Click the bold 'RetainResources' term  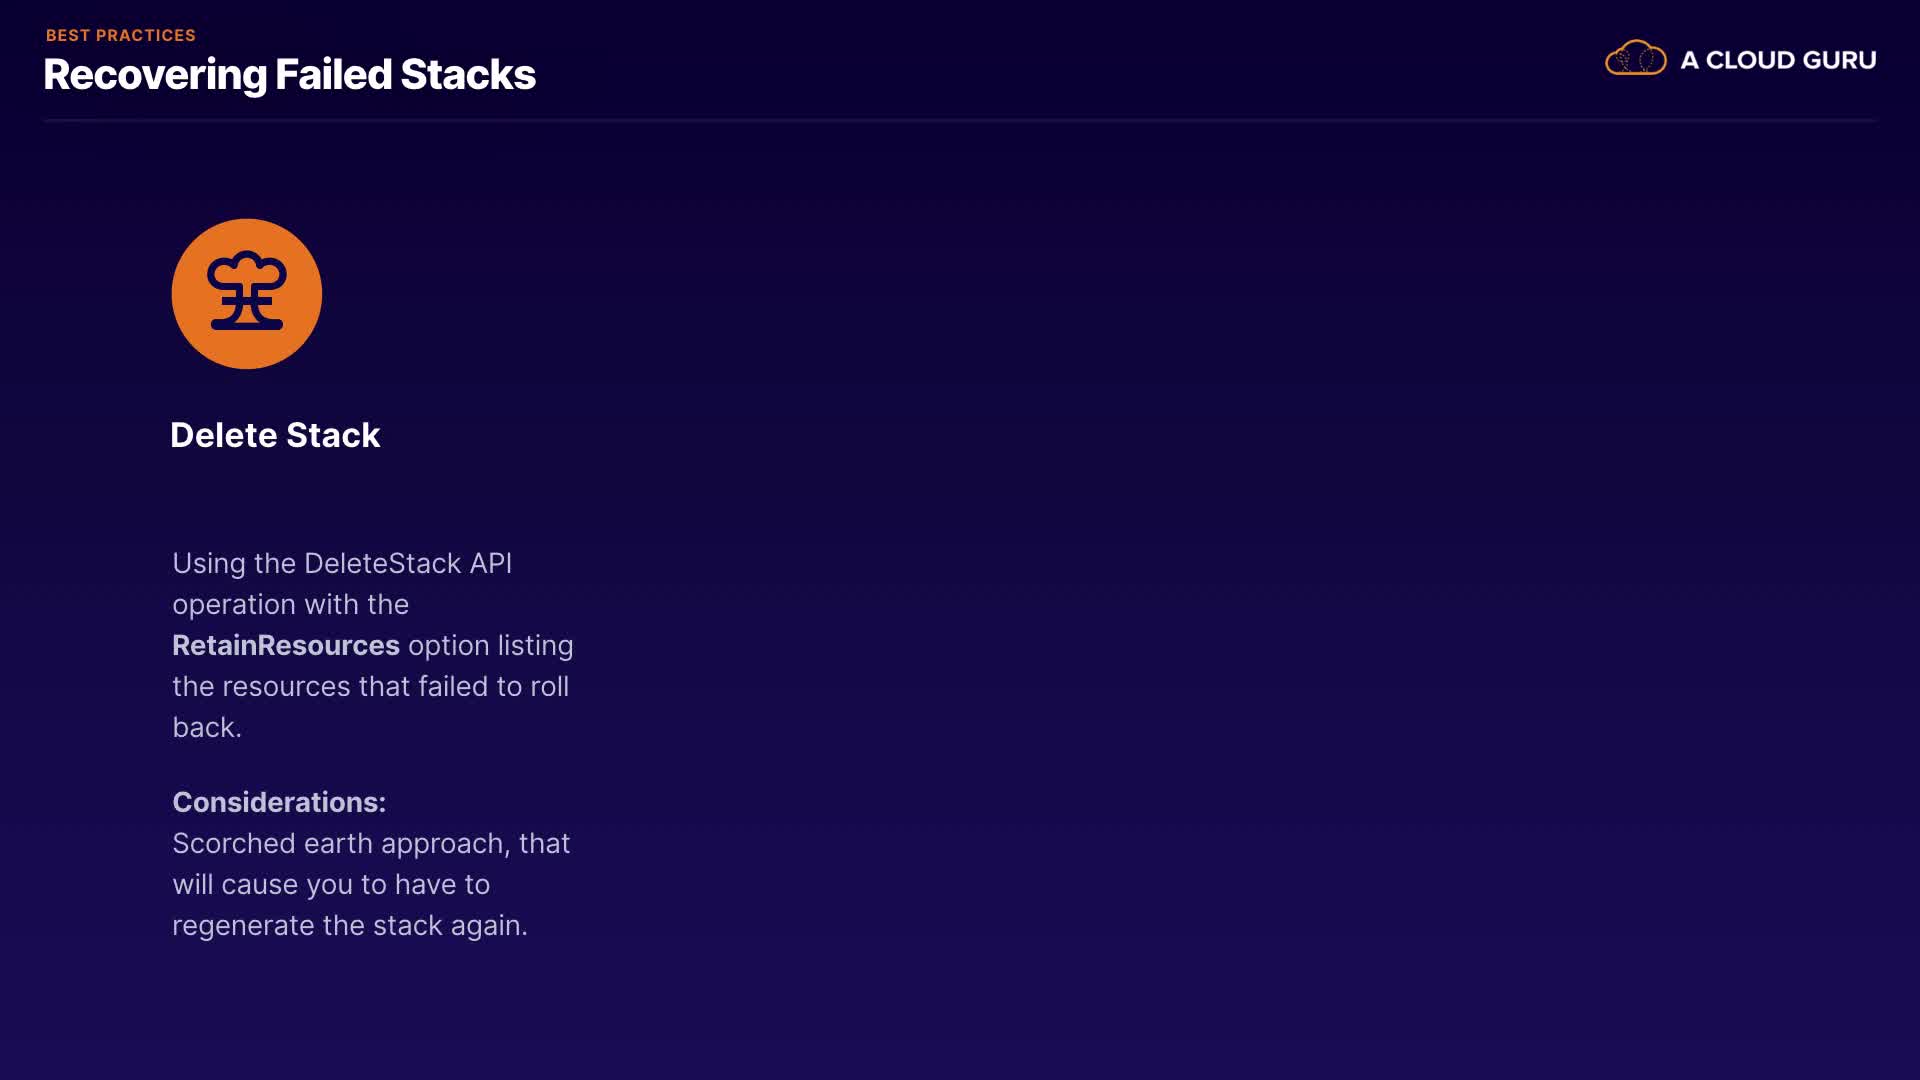pos(286,645)
